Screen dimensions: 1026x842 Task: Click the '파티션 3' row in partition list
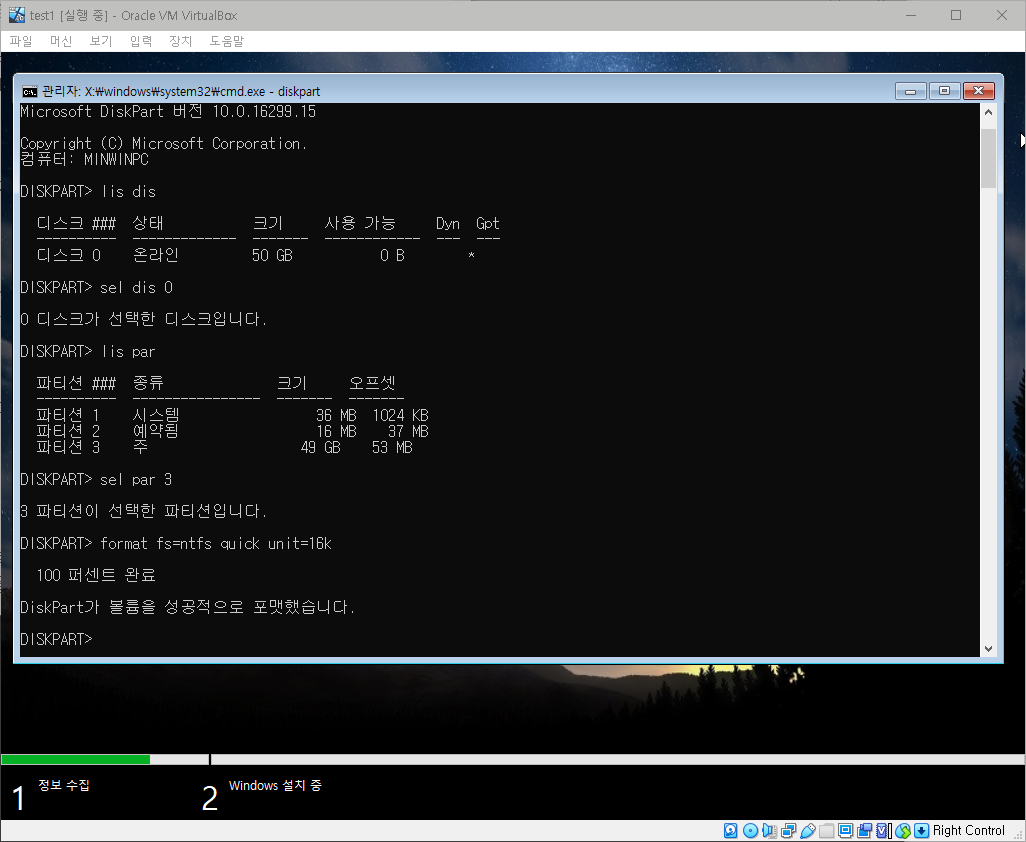coord(224,447)
